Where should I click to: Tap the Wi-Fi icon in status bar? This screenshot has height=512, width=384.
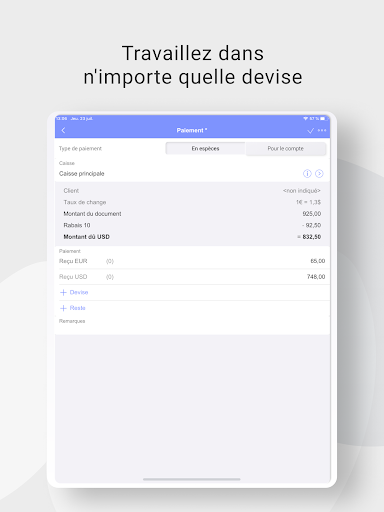[306, 119]
